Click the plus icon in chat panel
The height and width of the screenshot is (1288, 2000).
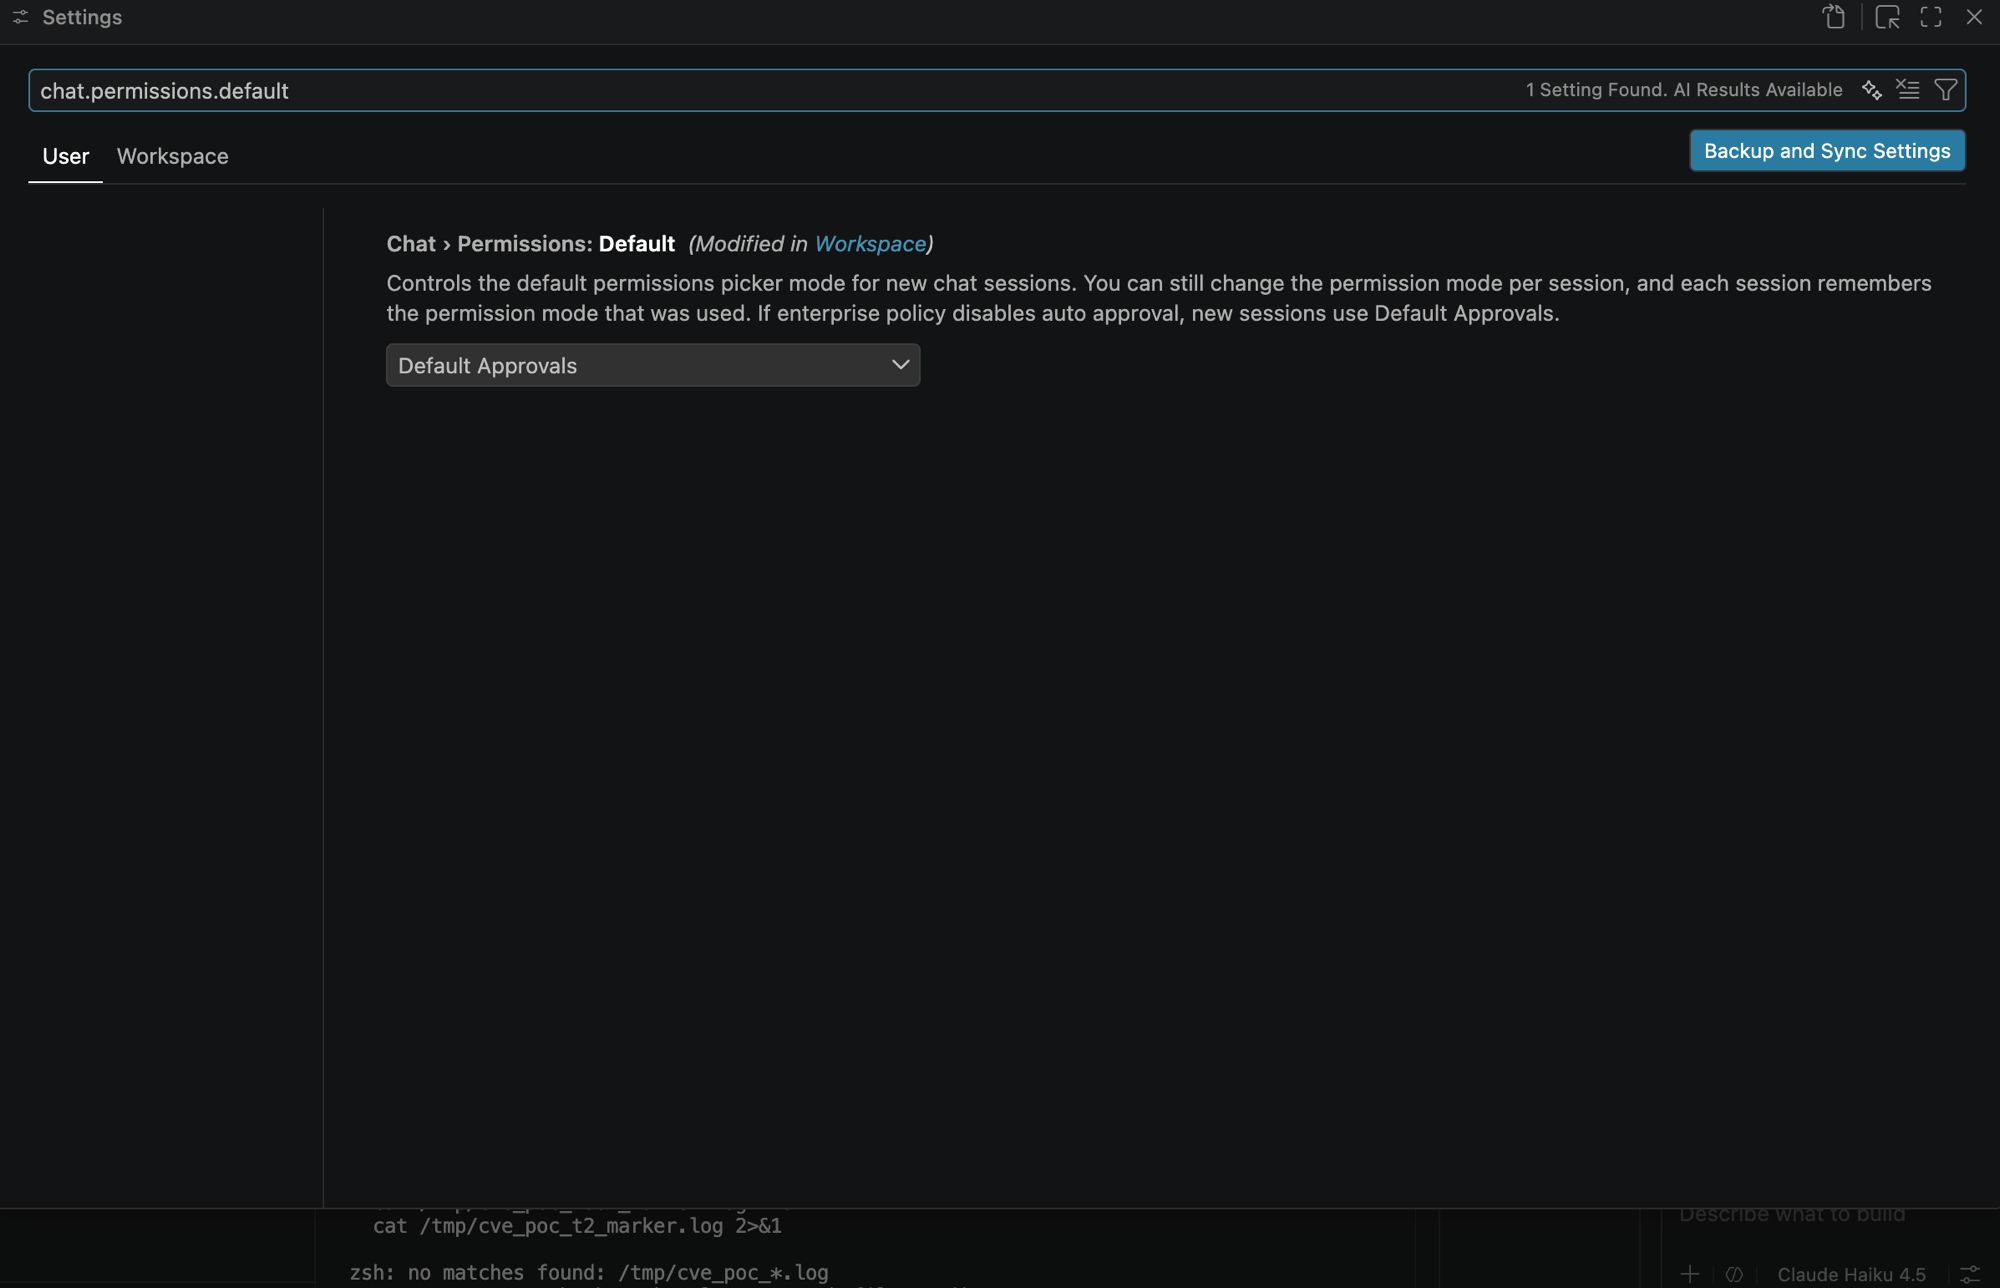tap(1690, 1274)
